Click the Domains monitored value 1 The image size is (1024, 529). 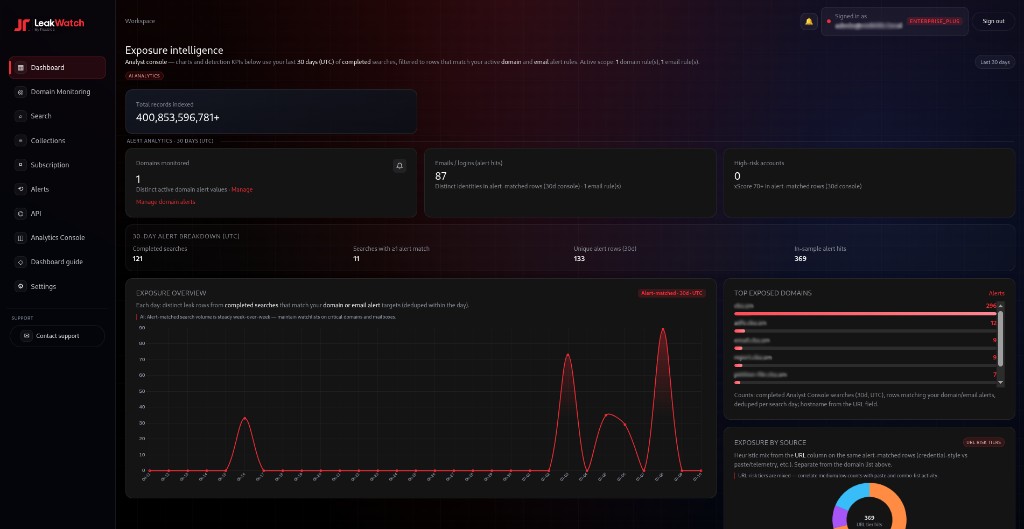138,178
